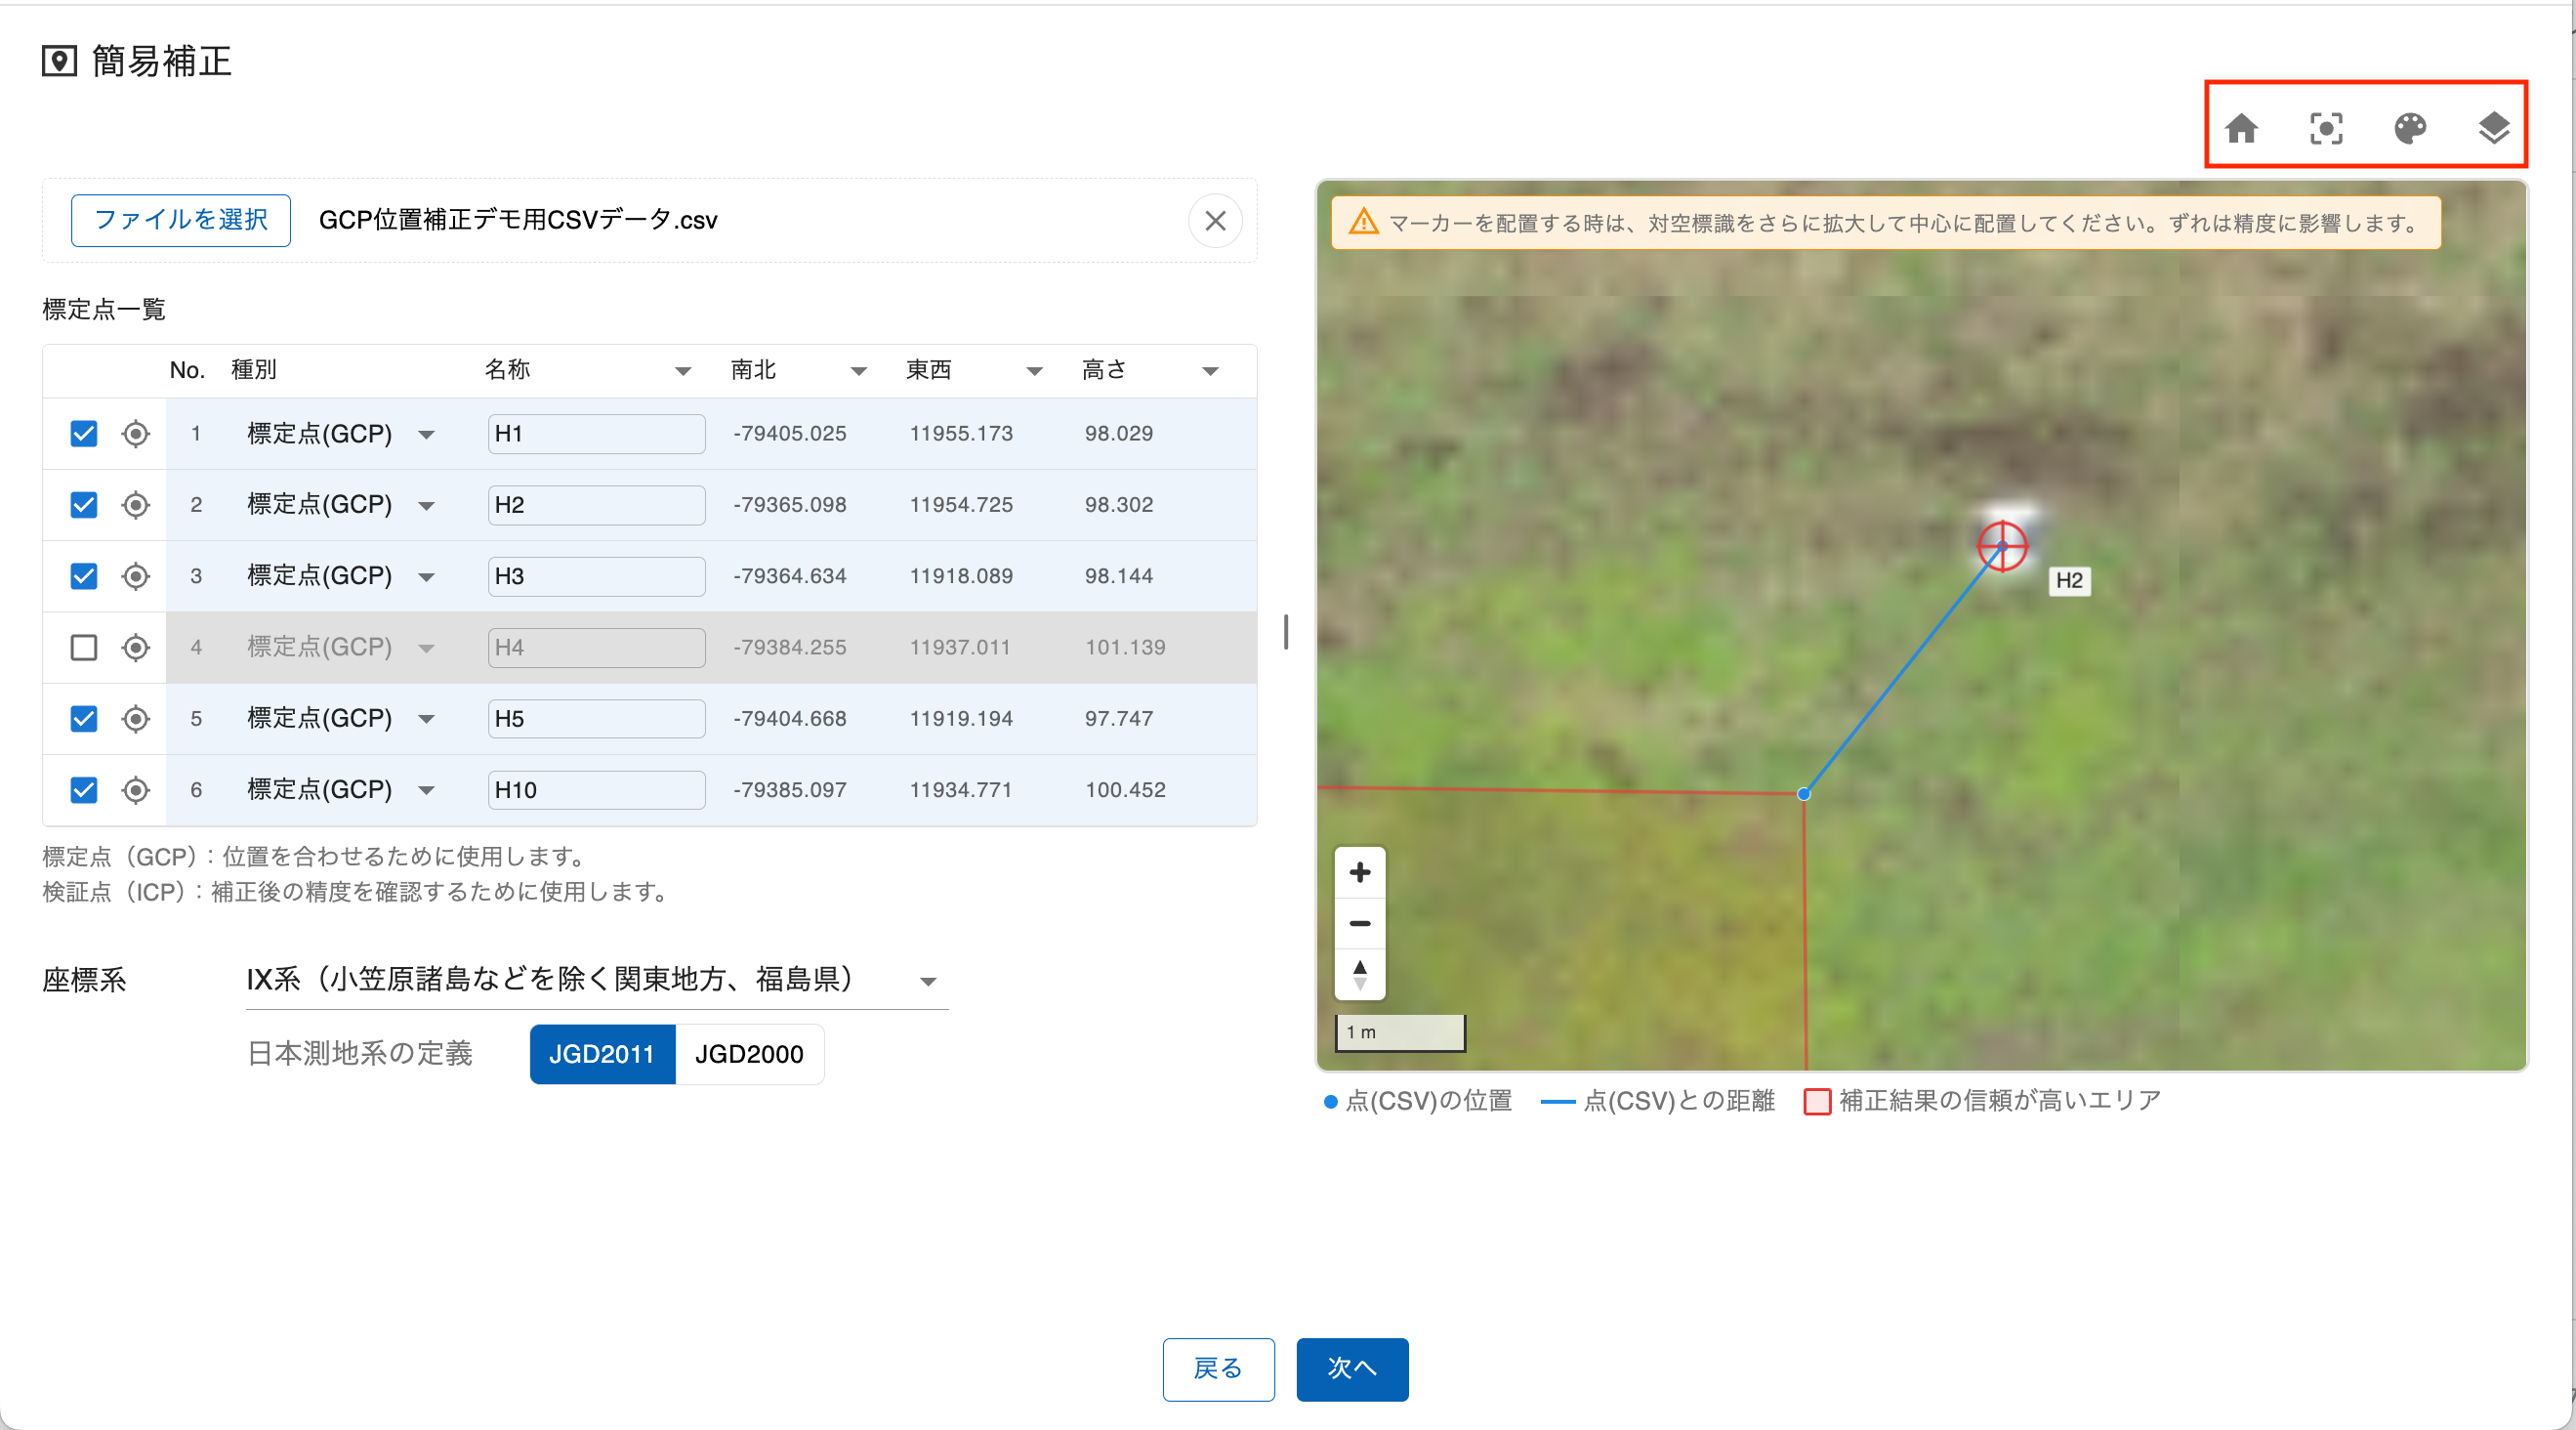Screen dimensions: 2576x1430
Task: Open the 名称 column header dropdown
Action: pyautogui.click(x=683, y=371)
